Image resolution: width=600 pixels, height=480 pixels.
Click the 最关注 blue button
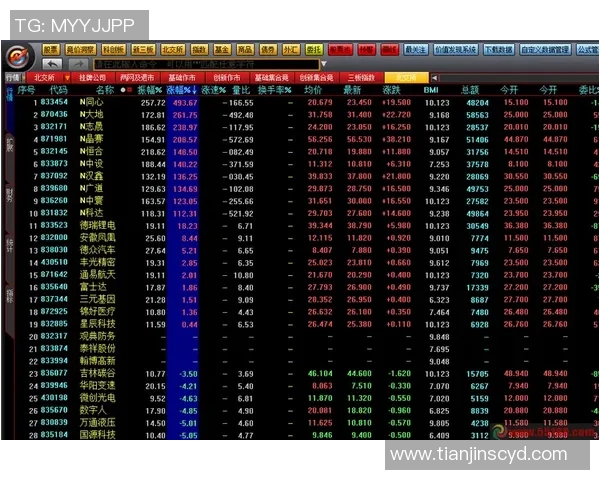(415, 50)
